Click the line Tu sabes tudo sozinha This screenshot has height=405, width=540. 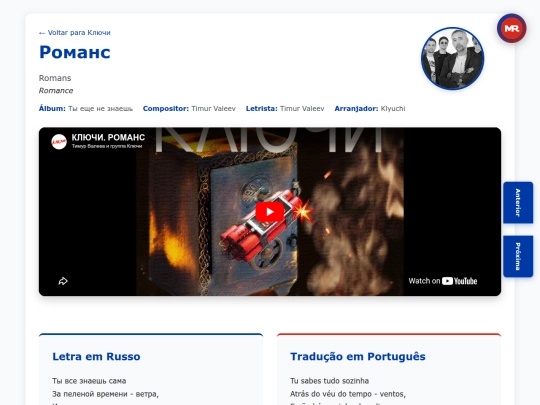(329, 381)
